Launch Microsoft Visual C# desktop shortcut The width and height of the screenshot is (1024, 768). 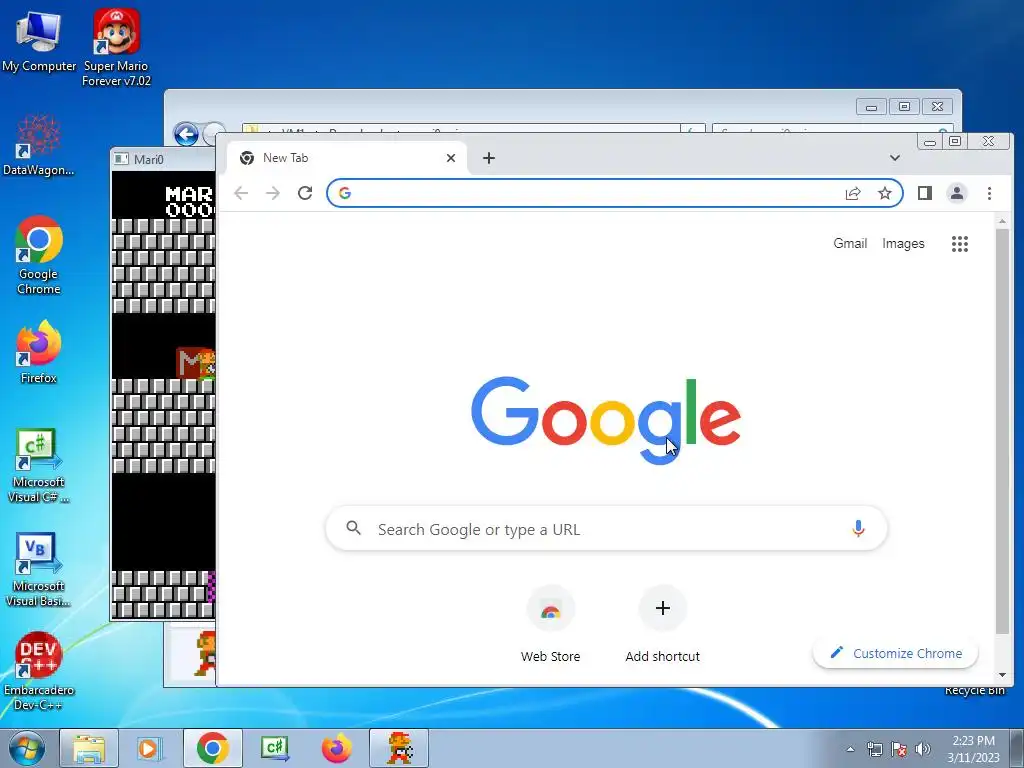[39, 466]
